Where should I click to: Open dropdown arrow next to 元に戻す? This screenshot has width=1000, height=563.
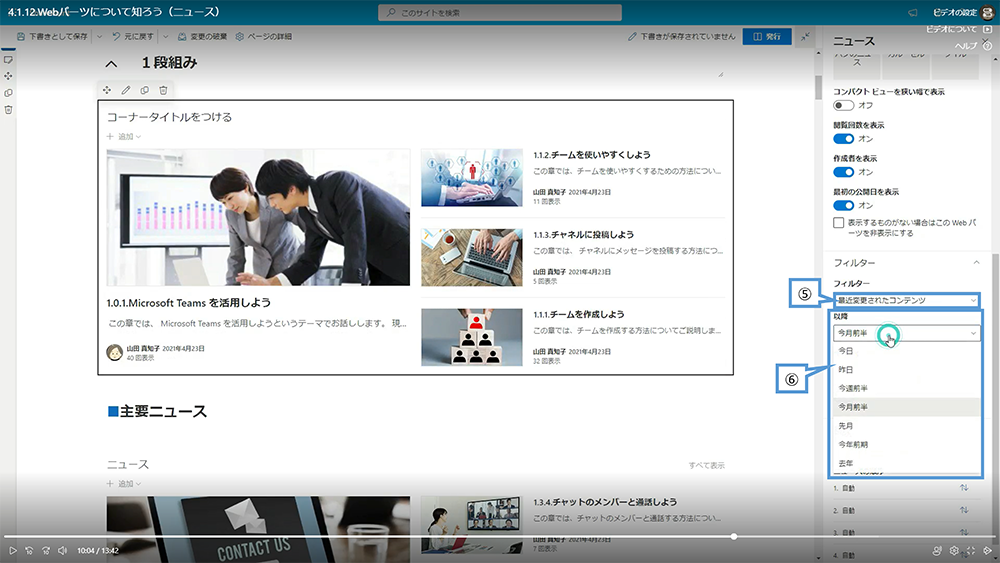coord(166,37)
